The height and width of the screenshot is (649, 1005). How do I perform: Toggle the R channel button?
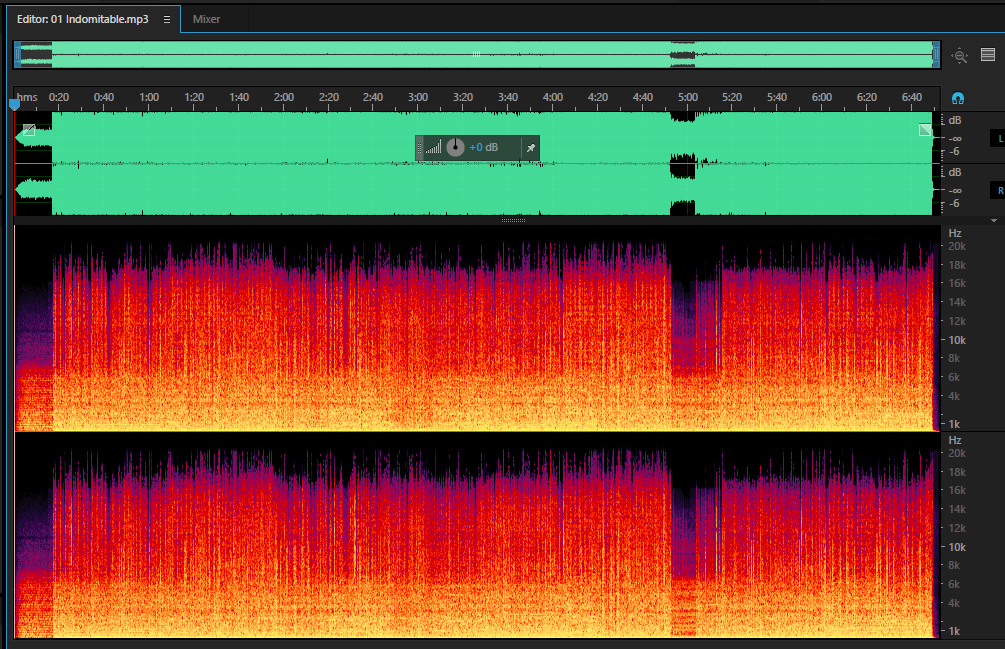(x=999, y=190)
